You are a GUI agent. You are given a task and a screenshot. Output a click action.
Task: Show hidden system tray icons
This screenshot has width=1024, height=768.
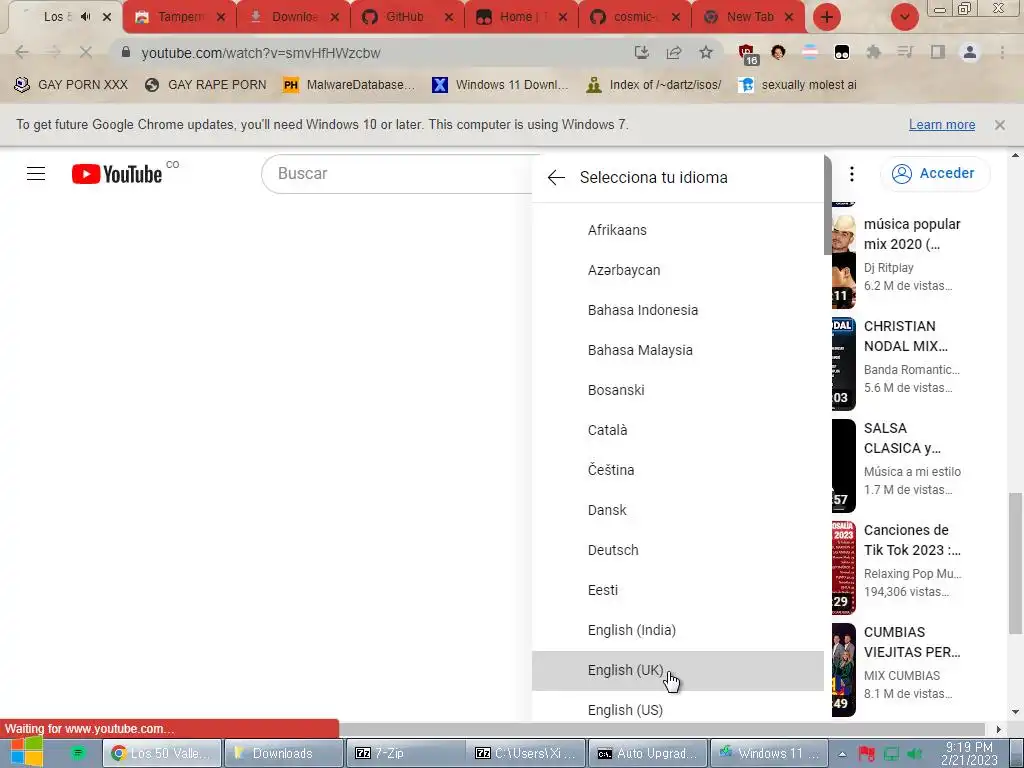842,754
